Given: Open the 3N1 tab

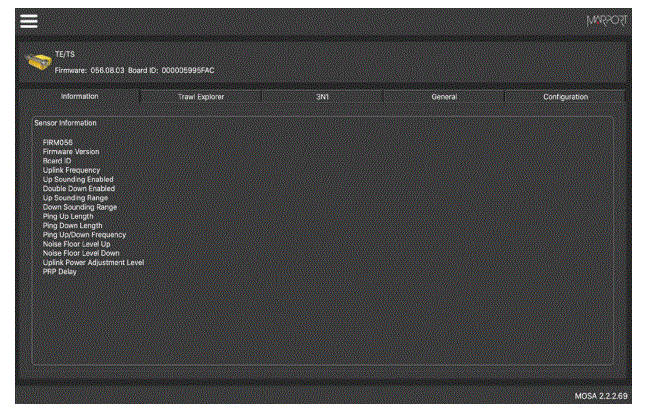Looking at the screenshot, I should tap(322, 97).
